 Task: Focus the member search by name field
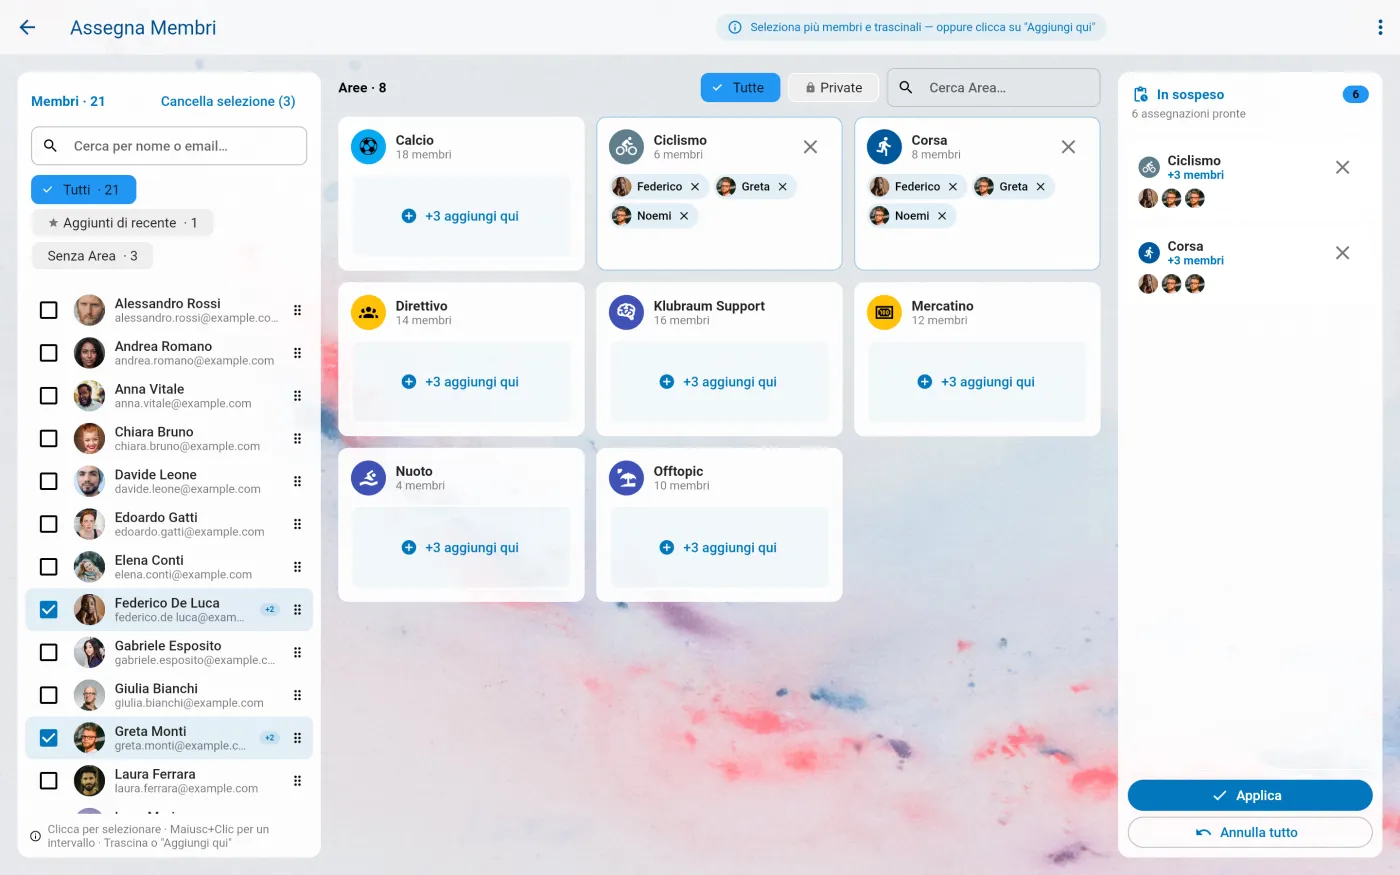point(169,146)
